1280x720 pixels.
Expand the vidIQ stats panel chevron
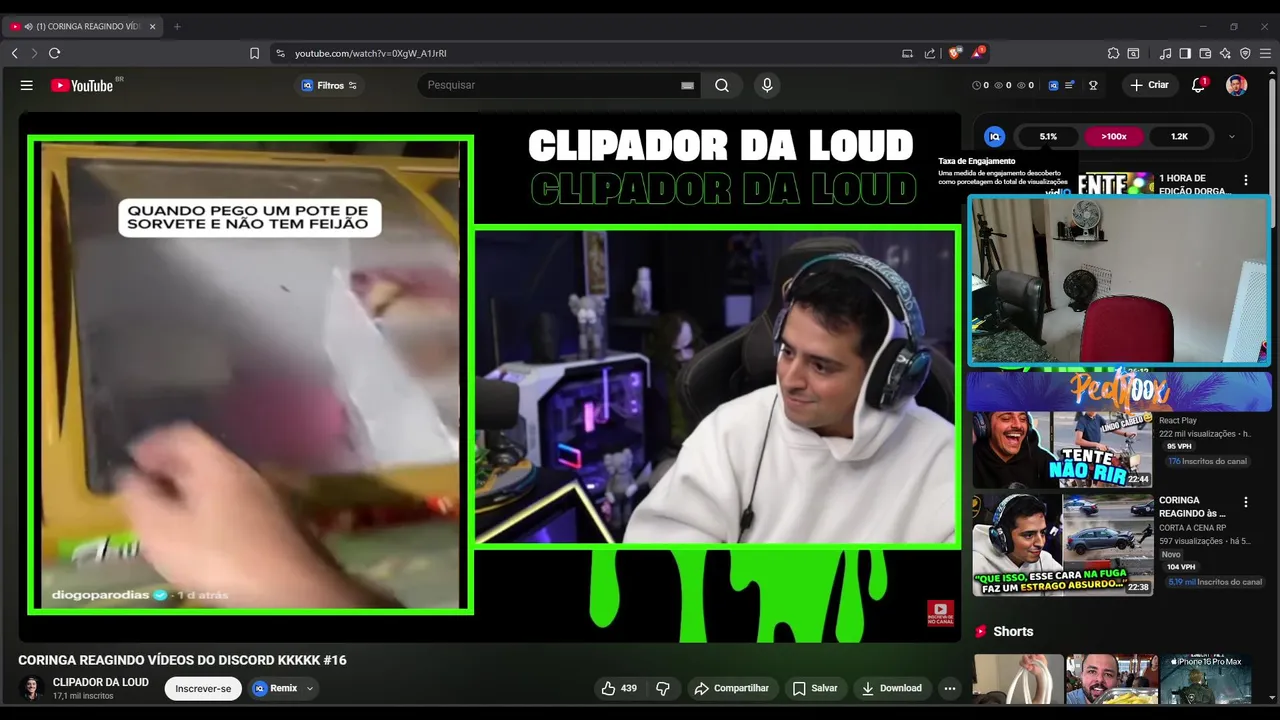[1231, 136]
